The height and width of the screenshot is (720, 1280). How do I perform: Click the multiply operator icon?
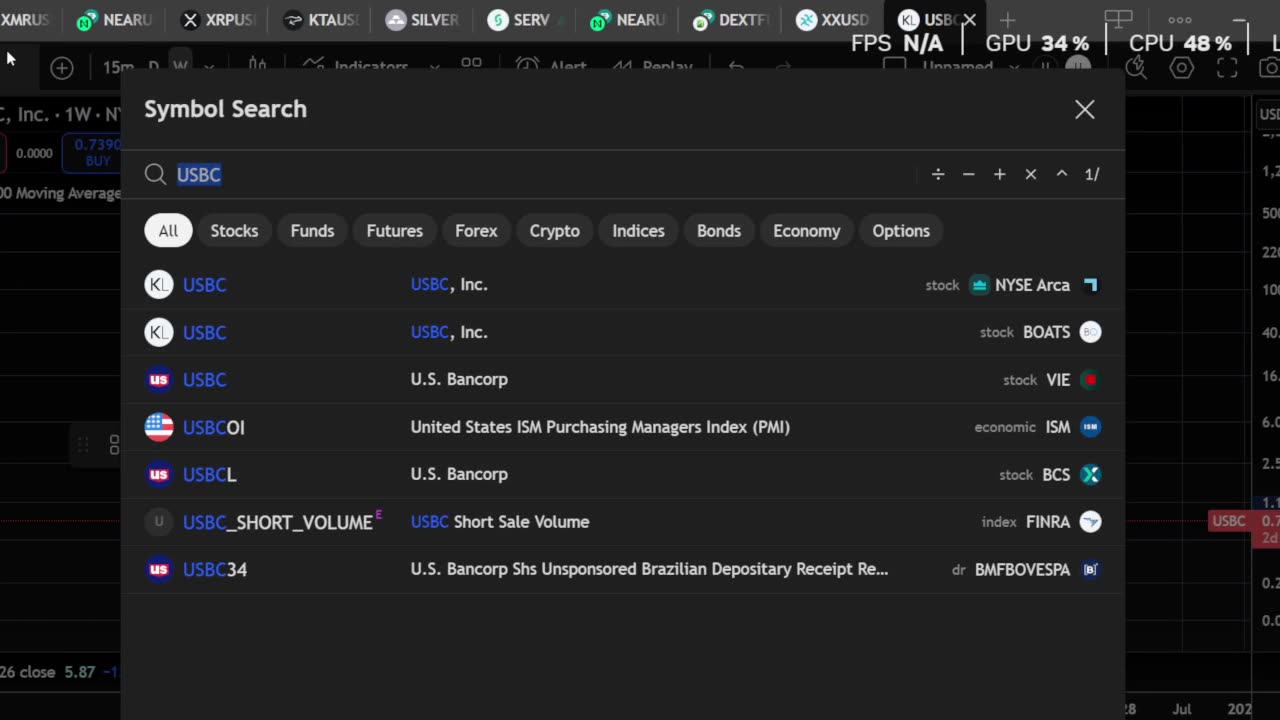coord(1030,174)
